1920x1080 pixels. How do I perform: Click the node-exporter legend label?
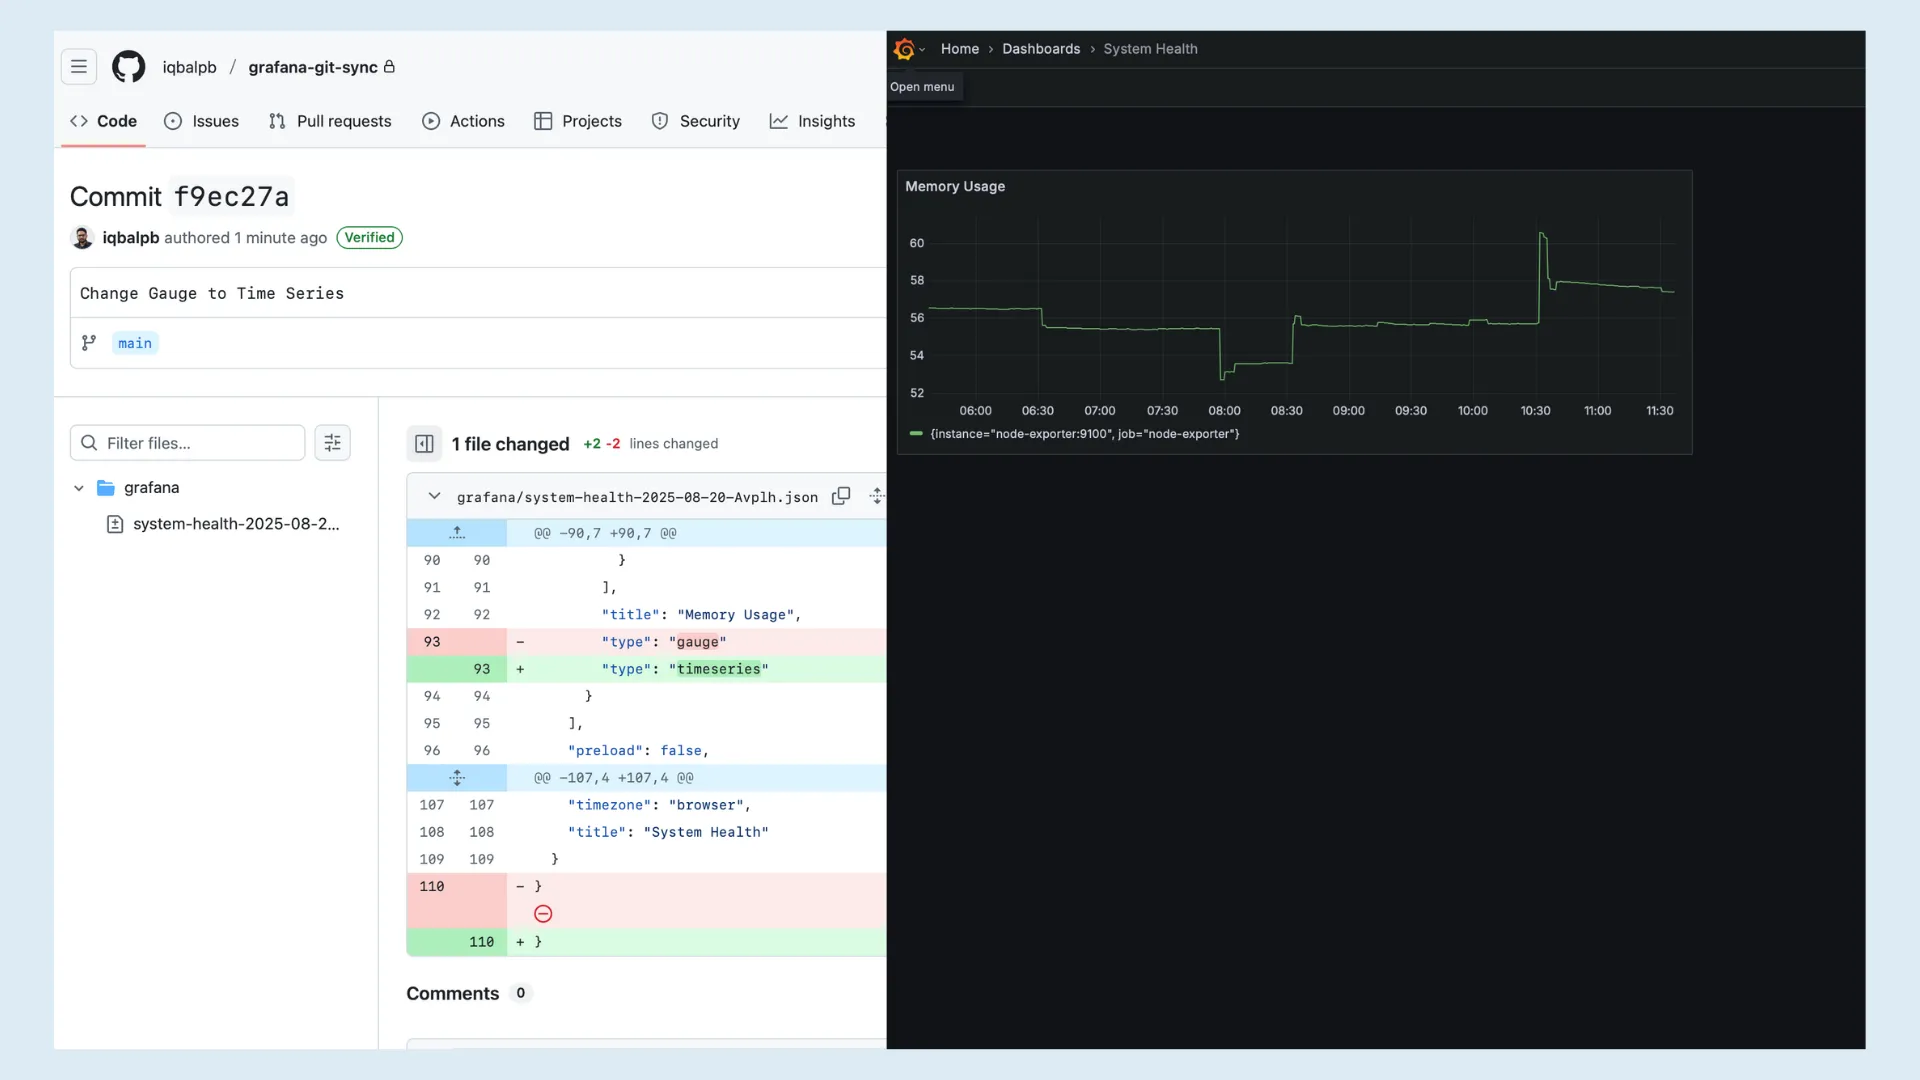(1085, 434)
